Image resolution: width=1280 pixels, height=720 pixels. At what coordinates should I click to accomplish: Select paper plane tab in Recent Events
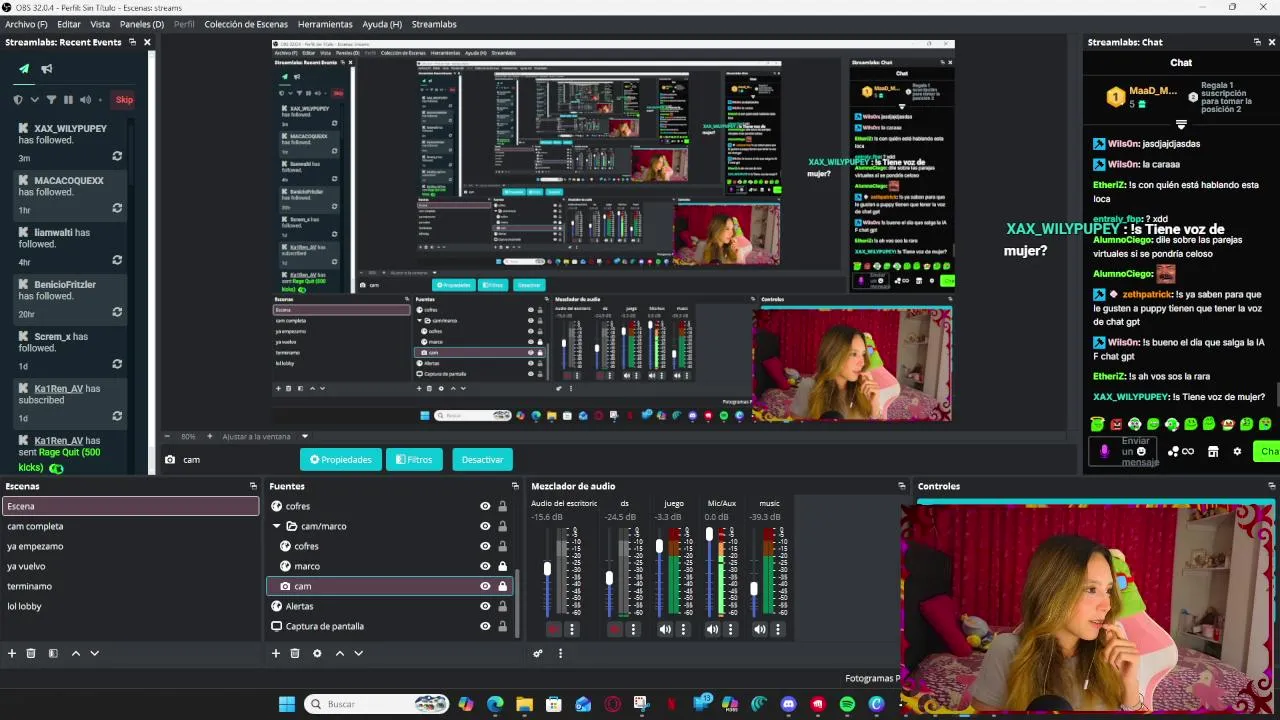click(x=24, y=69)
